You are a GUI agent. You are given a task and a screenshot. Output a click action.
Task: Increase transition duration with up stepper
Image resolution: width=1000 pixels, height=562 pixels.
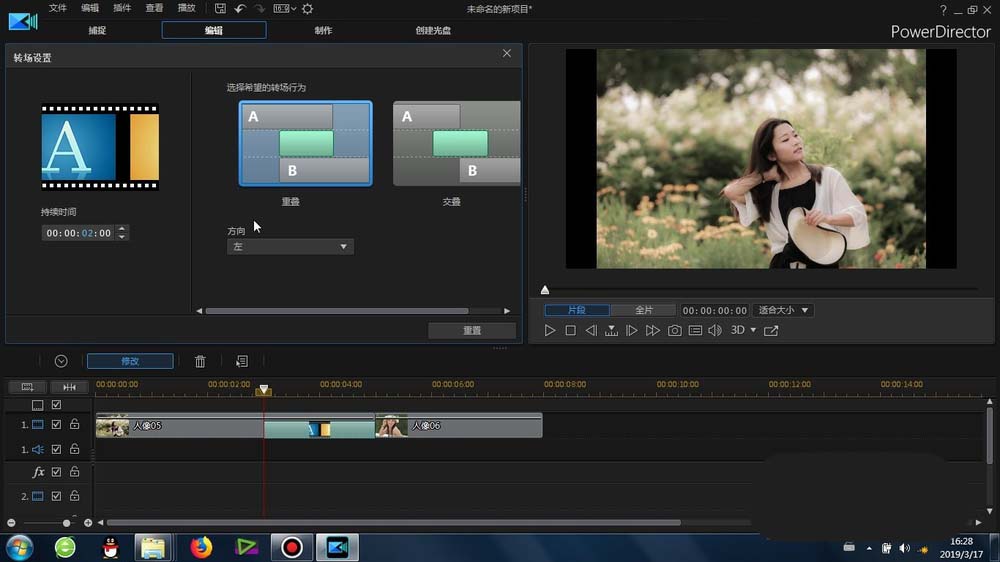tap(122, 229)
